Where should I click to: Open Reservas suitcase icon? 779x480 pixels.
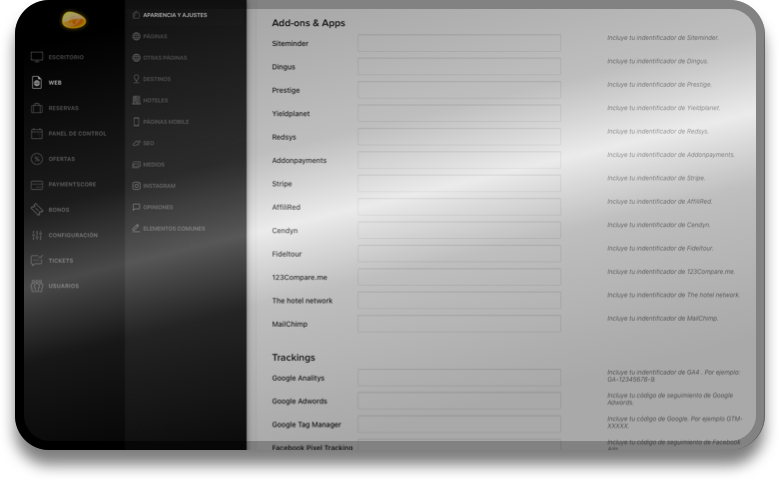(37, 108)
